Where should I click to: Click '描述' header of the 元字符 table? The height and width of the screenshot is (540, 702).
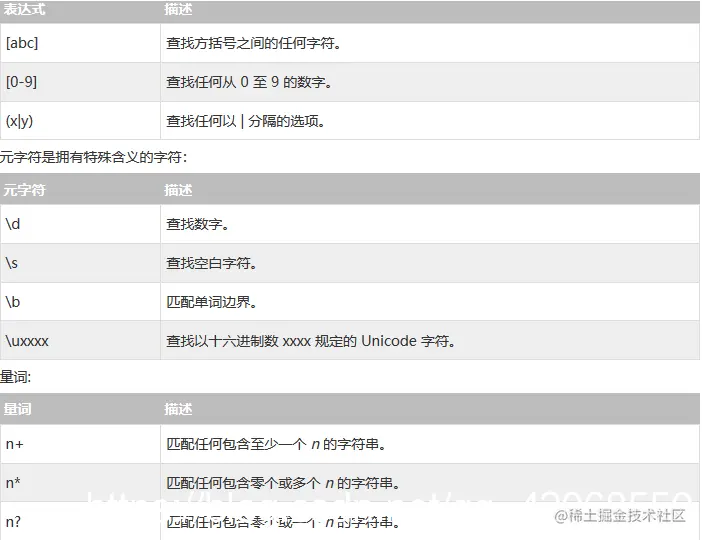(178, 190)
